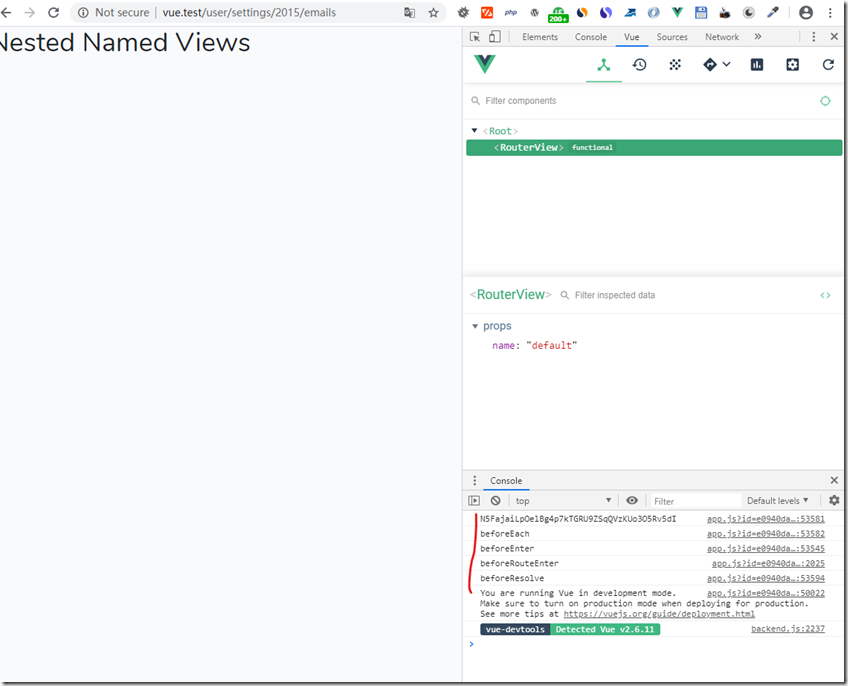Open source link for beforeResolve log
The image size is (848, 686).
click(766, 578)
